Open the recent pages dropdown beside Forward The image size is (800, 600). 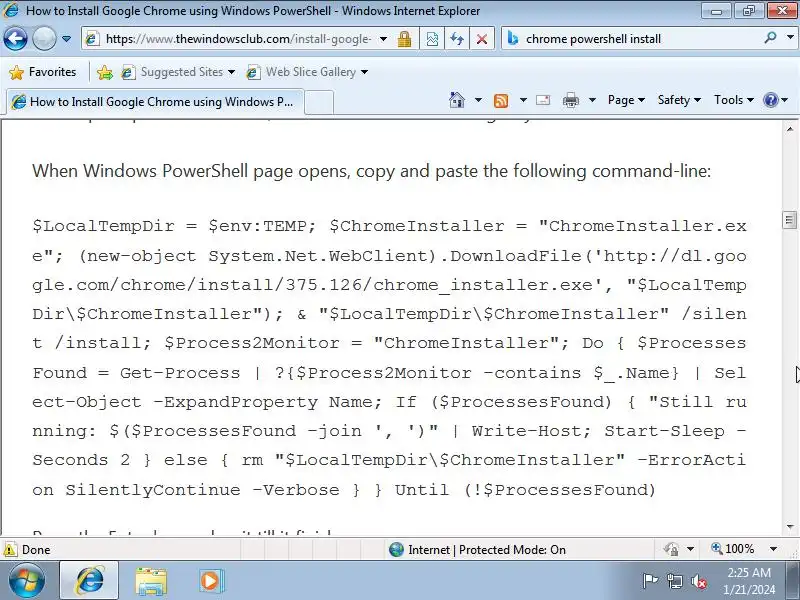(66, 39)
